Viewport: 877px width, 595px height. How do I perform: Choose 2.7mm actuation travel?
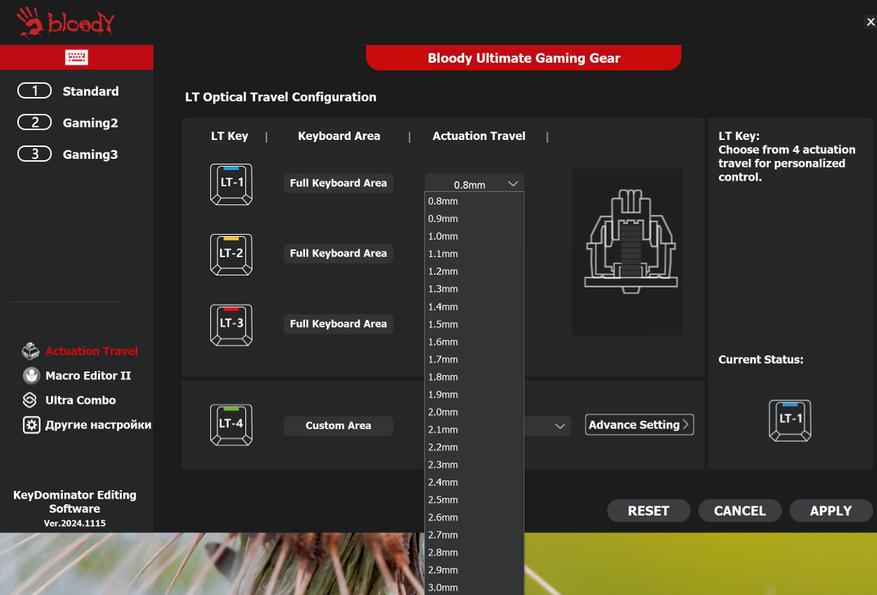click(x=474, y=535)
